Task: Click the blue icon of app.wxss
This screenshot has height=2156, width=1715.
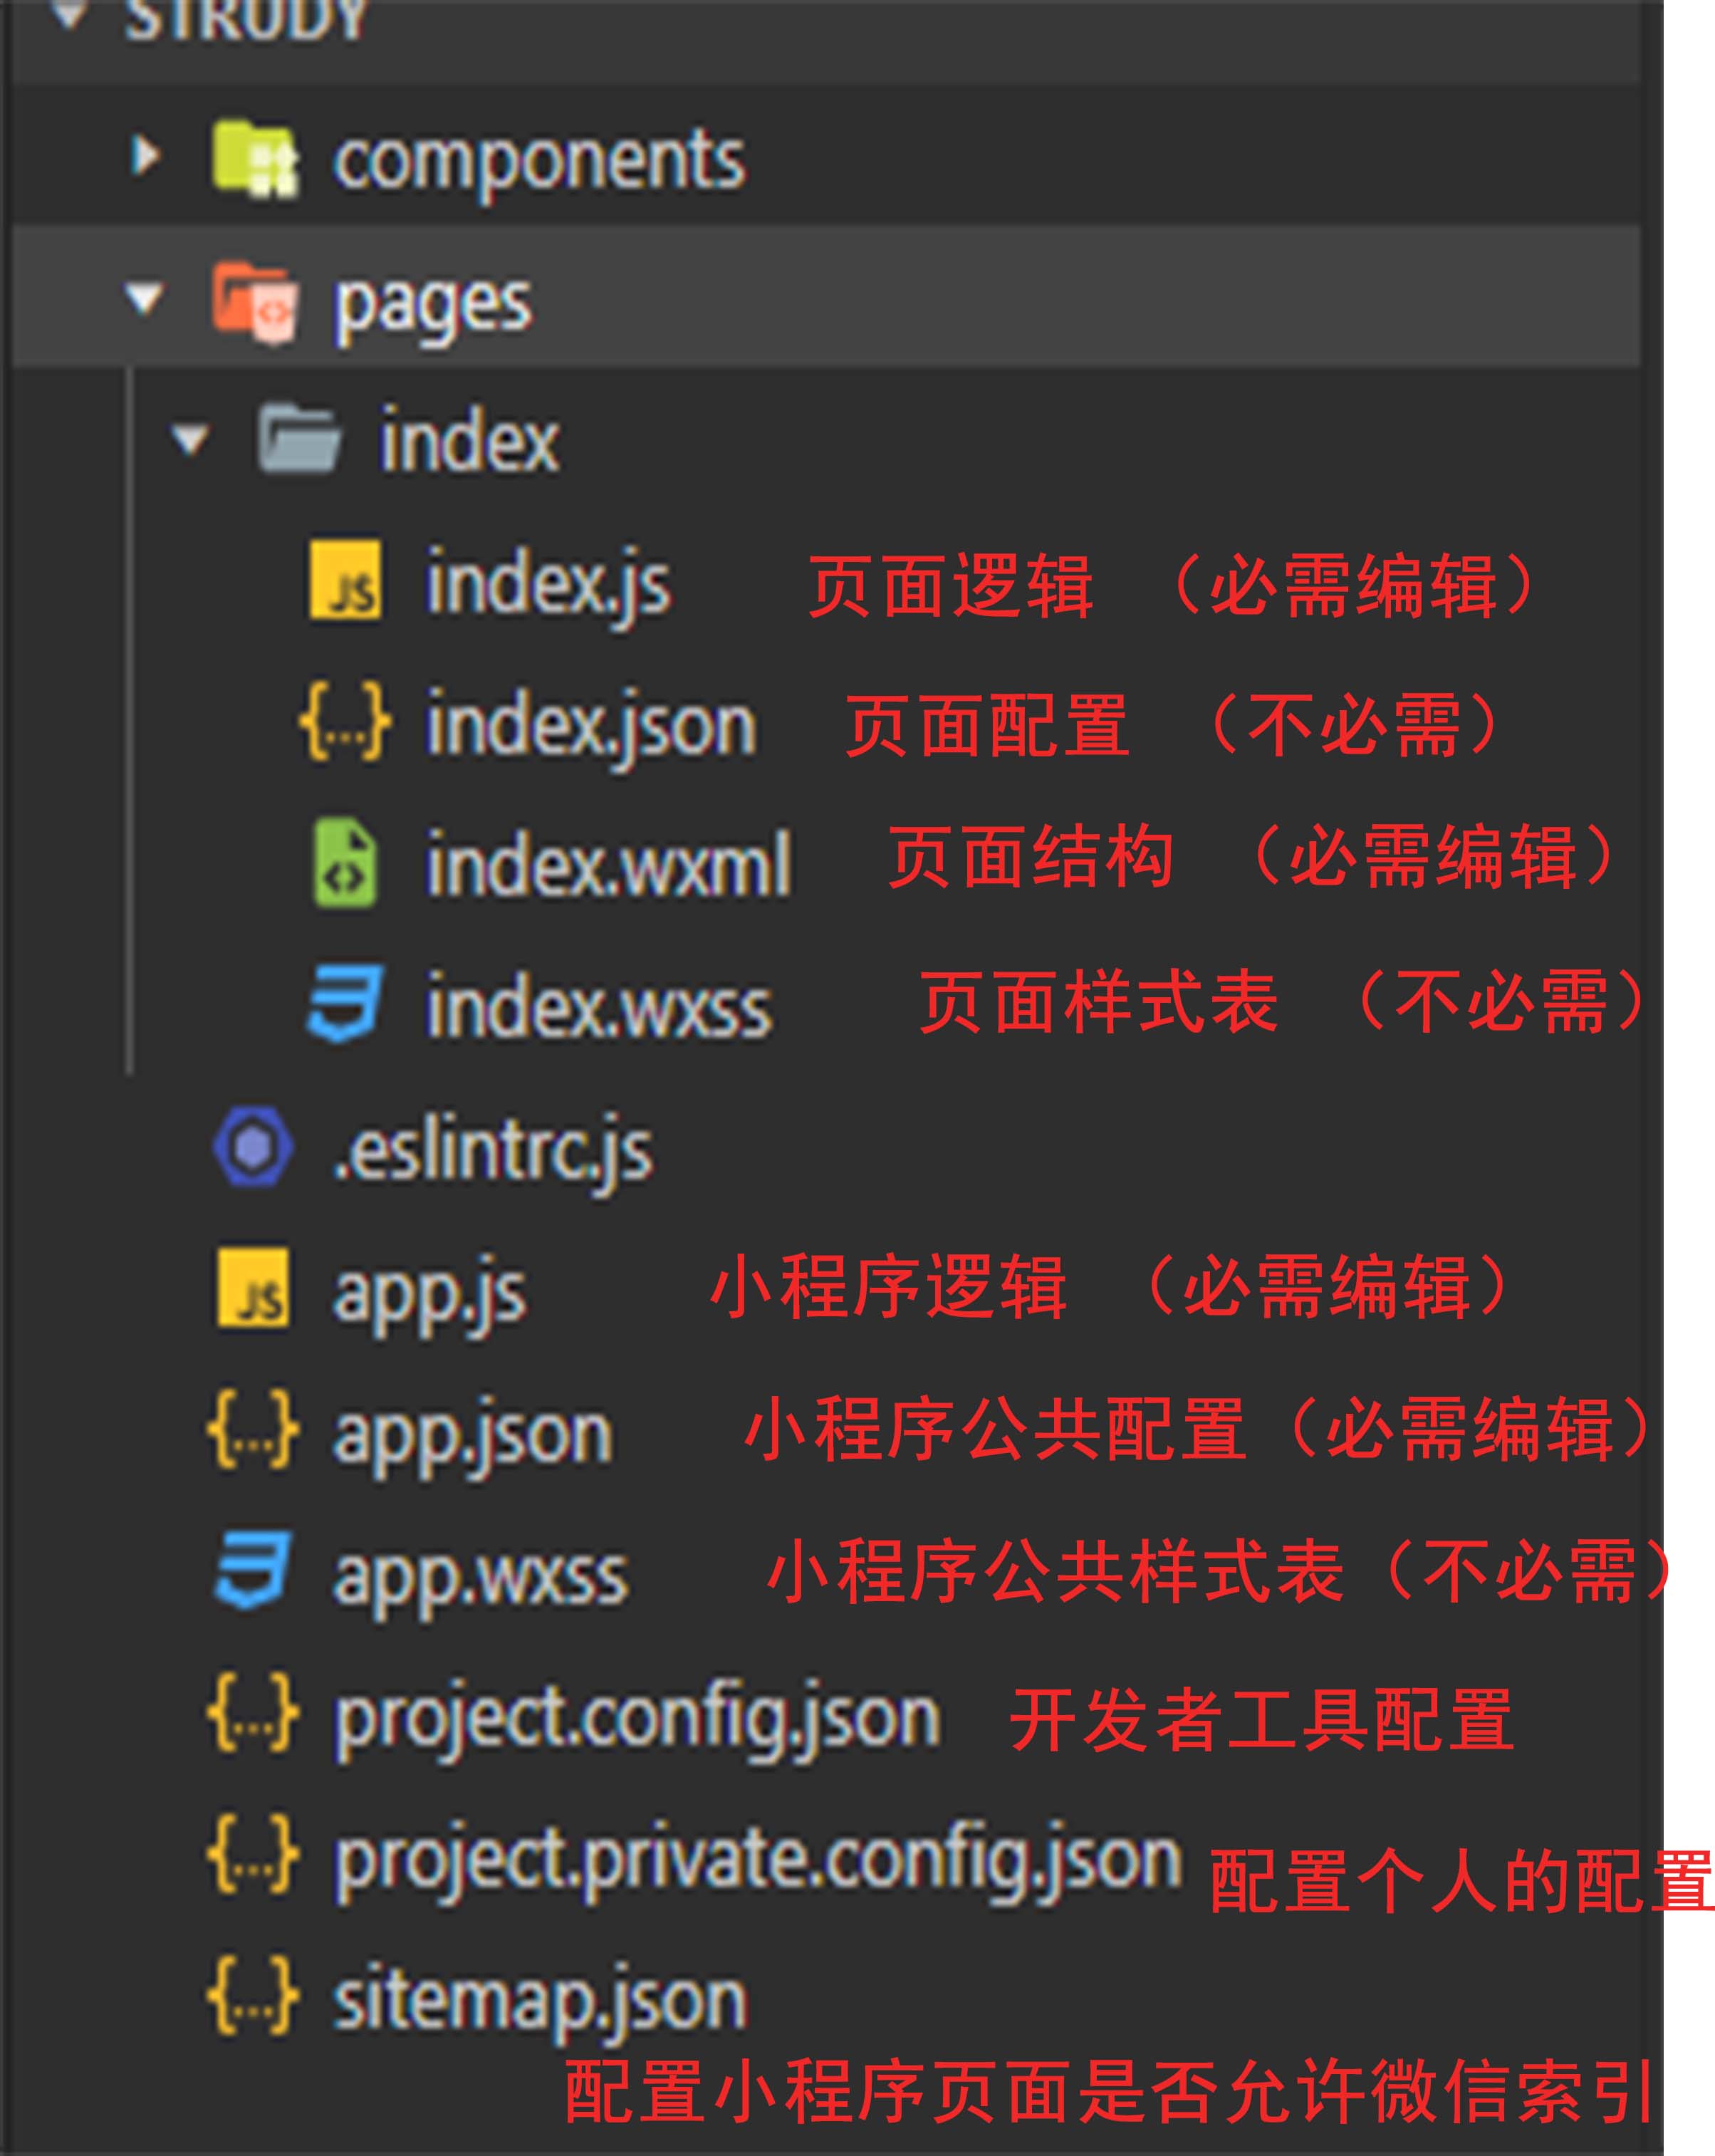Action: 253,1571
